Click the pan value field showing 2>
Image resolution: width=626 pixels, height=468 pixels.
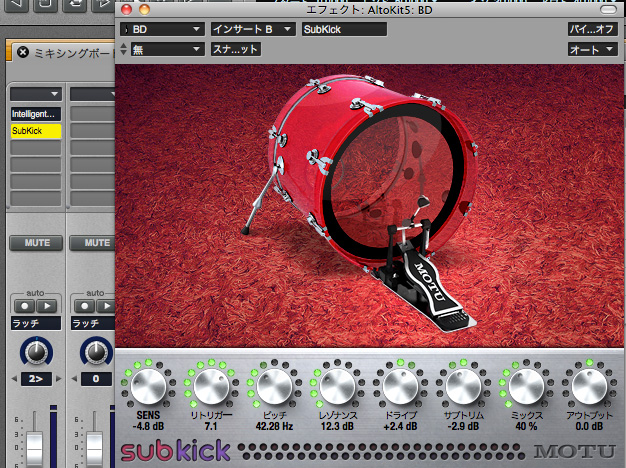click(x=36, y=379)
